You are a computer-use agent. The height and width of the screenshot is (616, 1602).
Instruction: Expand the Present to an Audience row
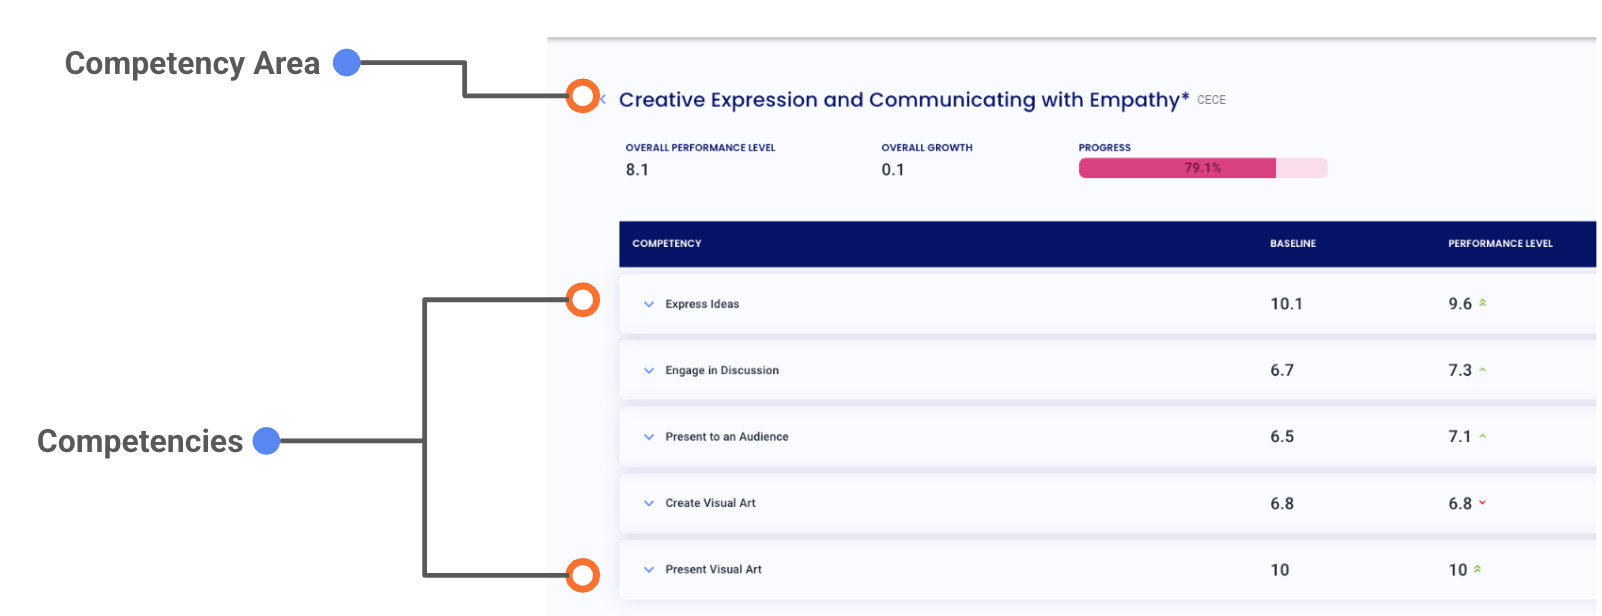(649, 437)
